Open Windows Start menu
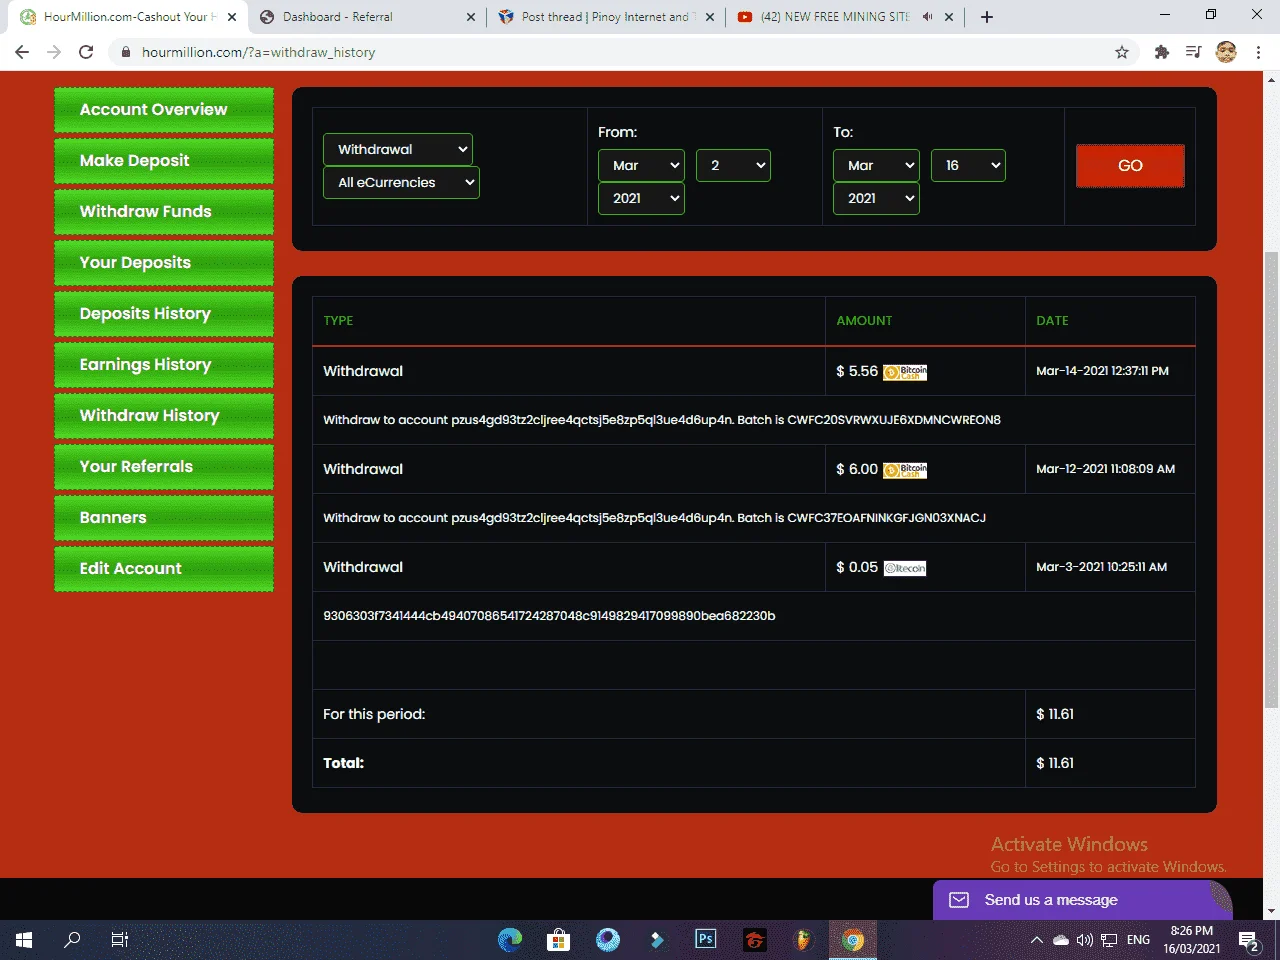Screen dimensions: 1280x960 (x=24, y=940)
